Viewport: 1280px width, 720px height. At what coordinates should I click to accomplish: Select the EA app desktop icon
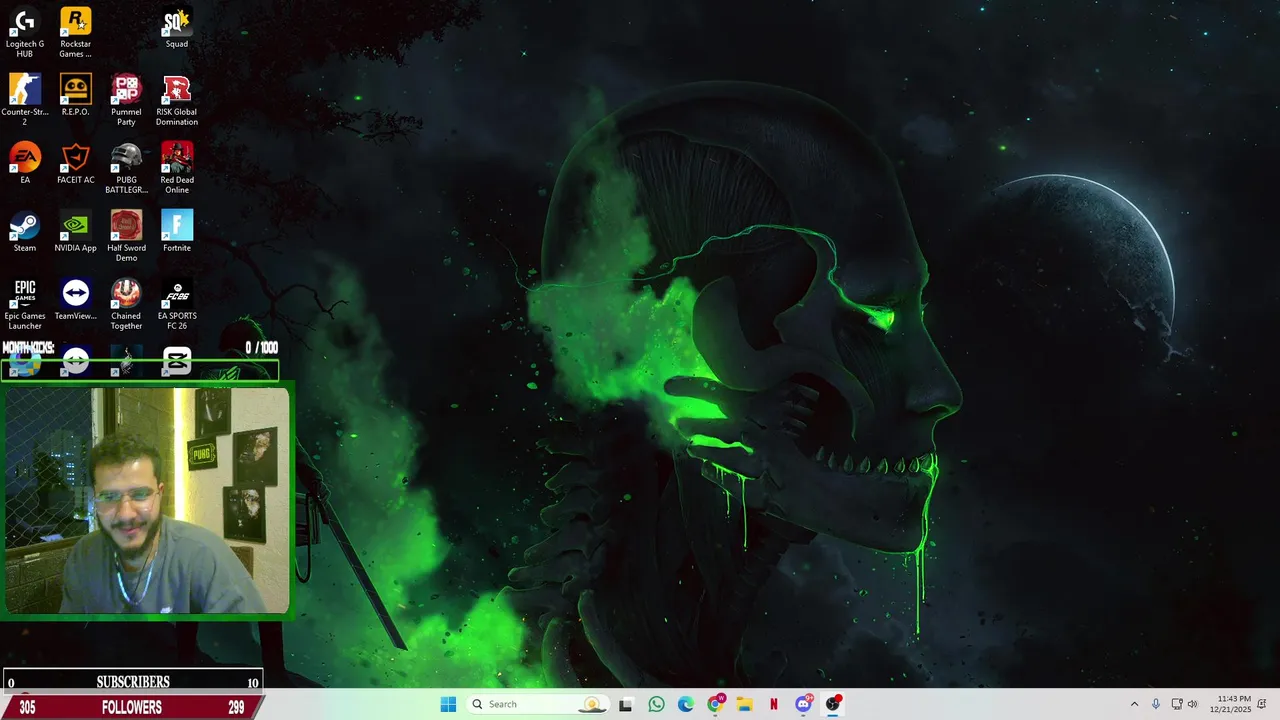point(25,163)
